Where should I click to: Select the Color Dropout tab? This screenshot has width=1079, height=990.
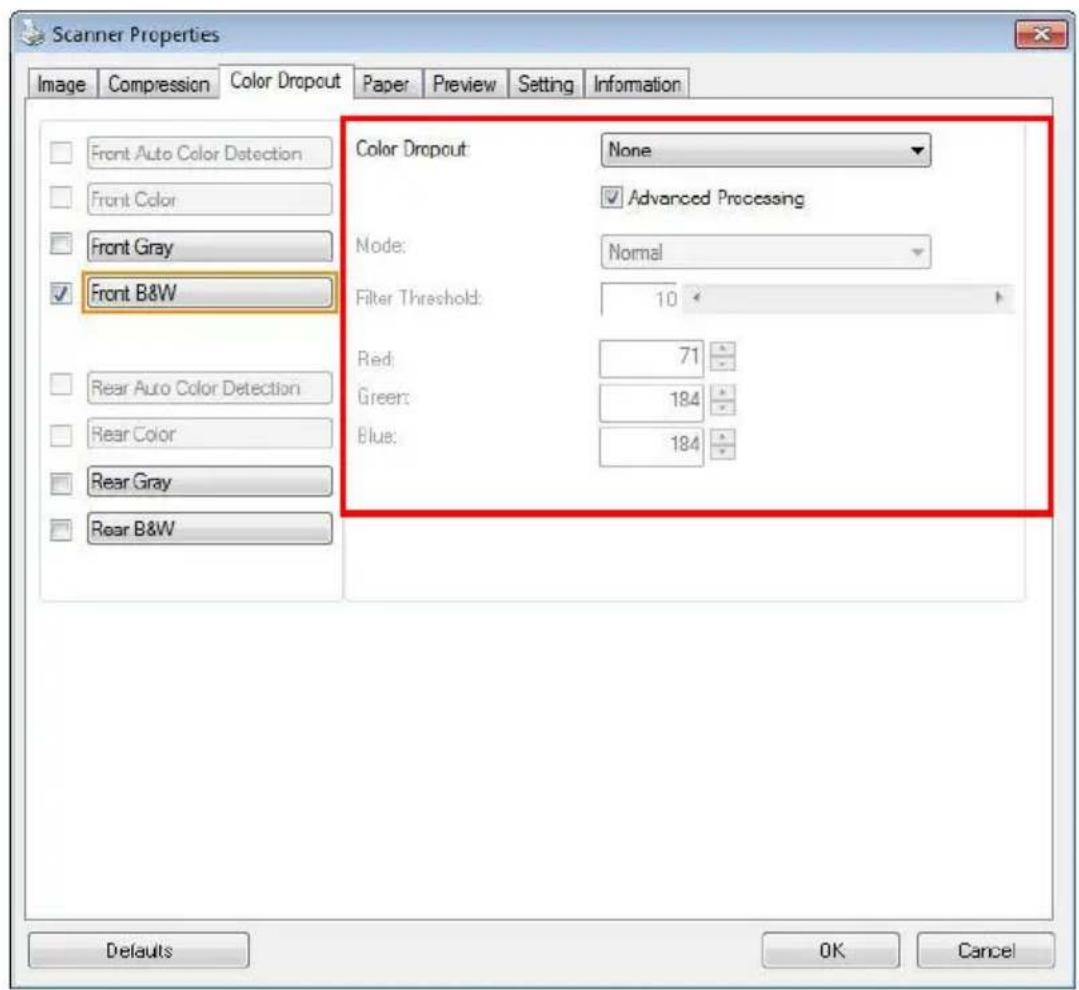tap(286, 81)
